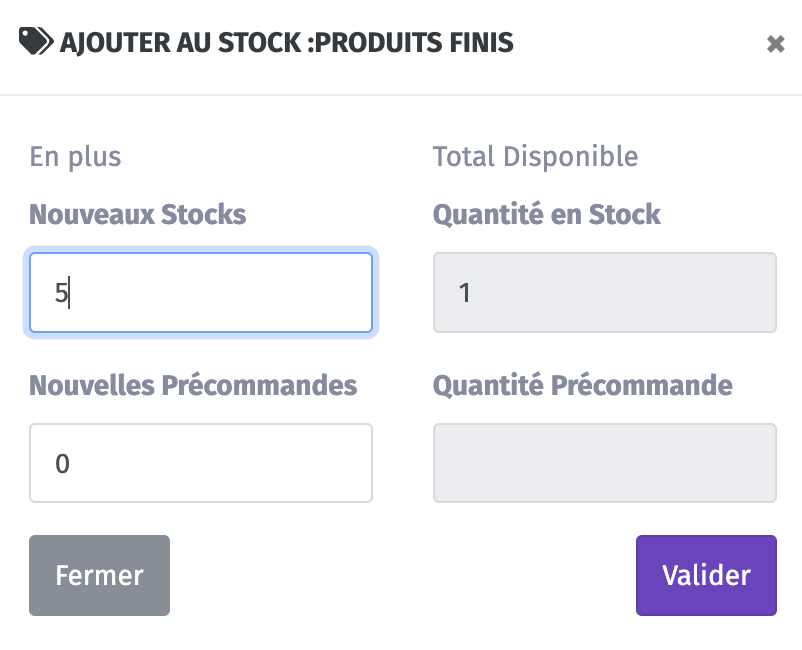This screenshot has width=802, height=650.
Task: Select the Nouvelles Précommandes input field
Action: (x=201, y=463)
